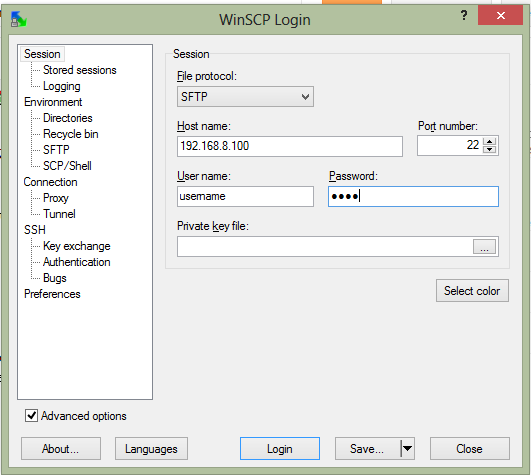
Task: Open the Directories settings page
Action: pyautogui.click(x=68, y=118)
